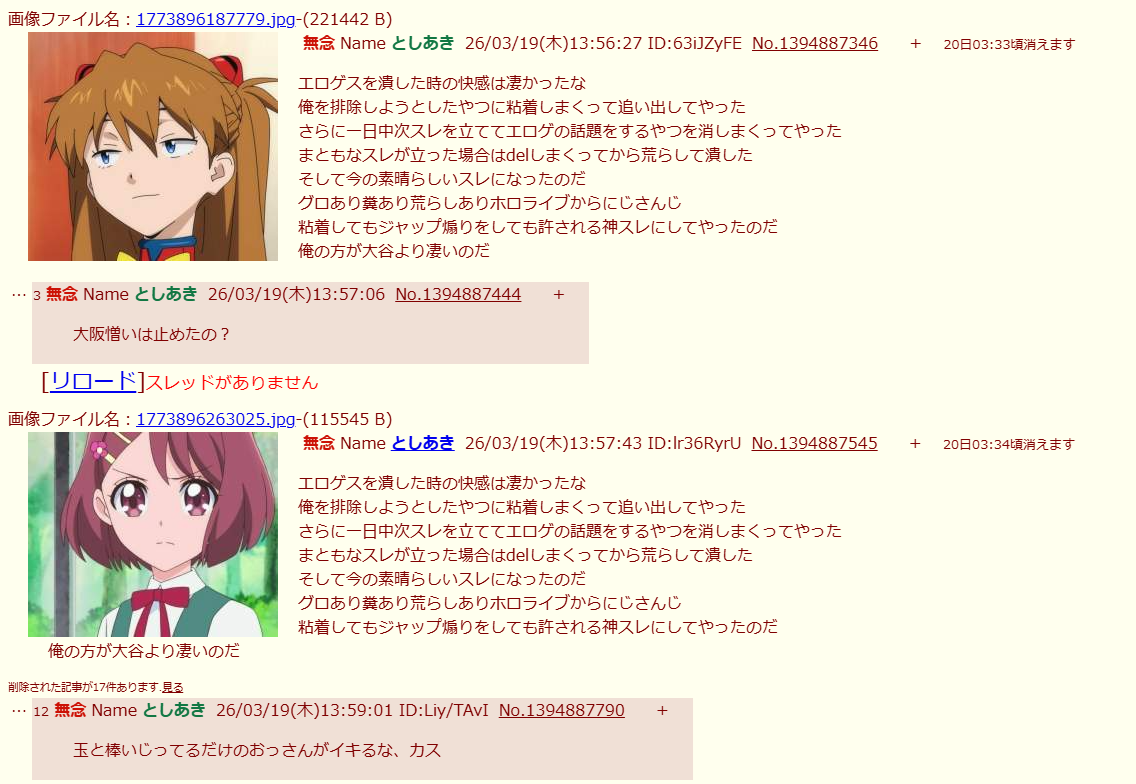Click post number No.1394887346
Screen dimensions: 1136x784
pyautogui.click(x=815, y=43)
